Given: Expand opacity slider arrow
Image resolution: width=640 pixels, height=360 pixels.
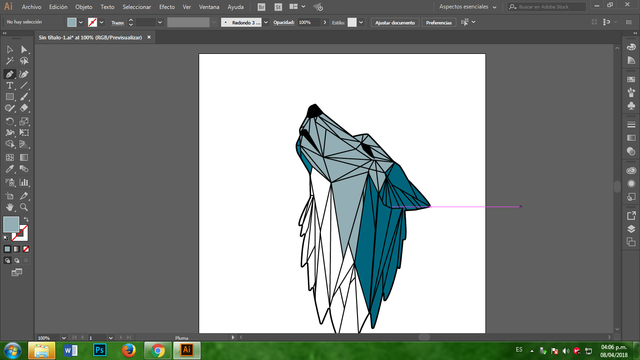Looking at the screenshot, I should 325,22.
